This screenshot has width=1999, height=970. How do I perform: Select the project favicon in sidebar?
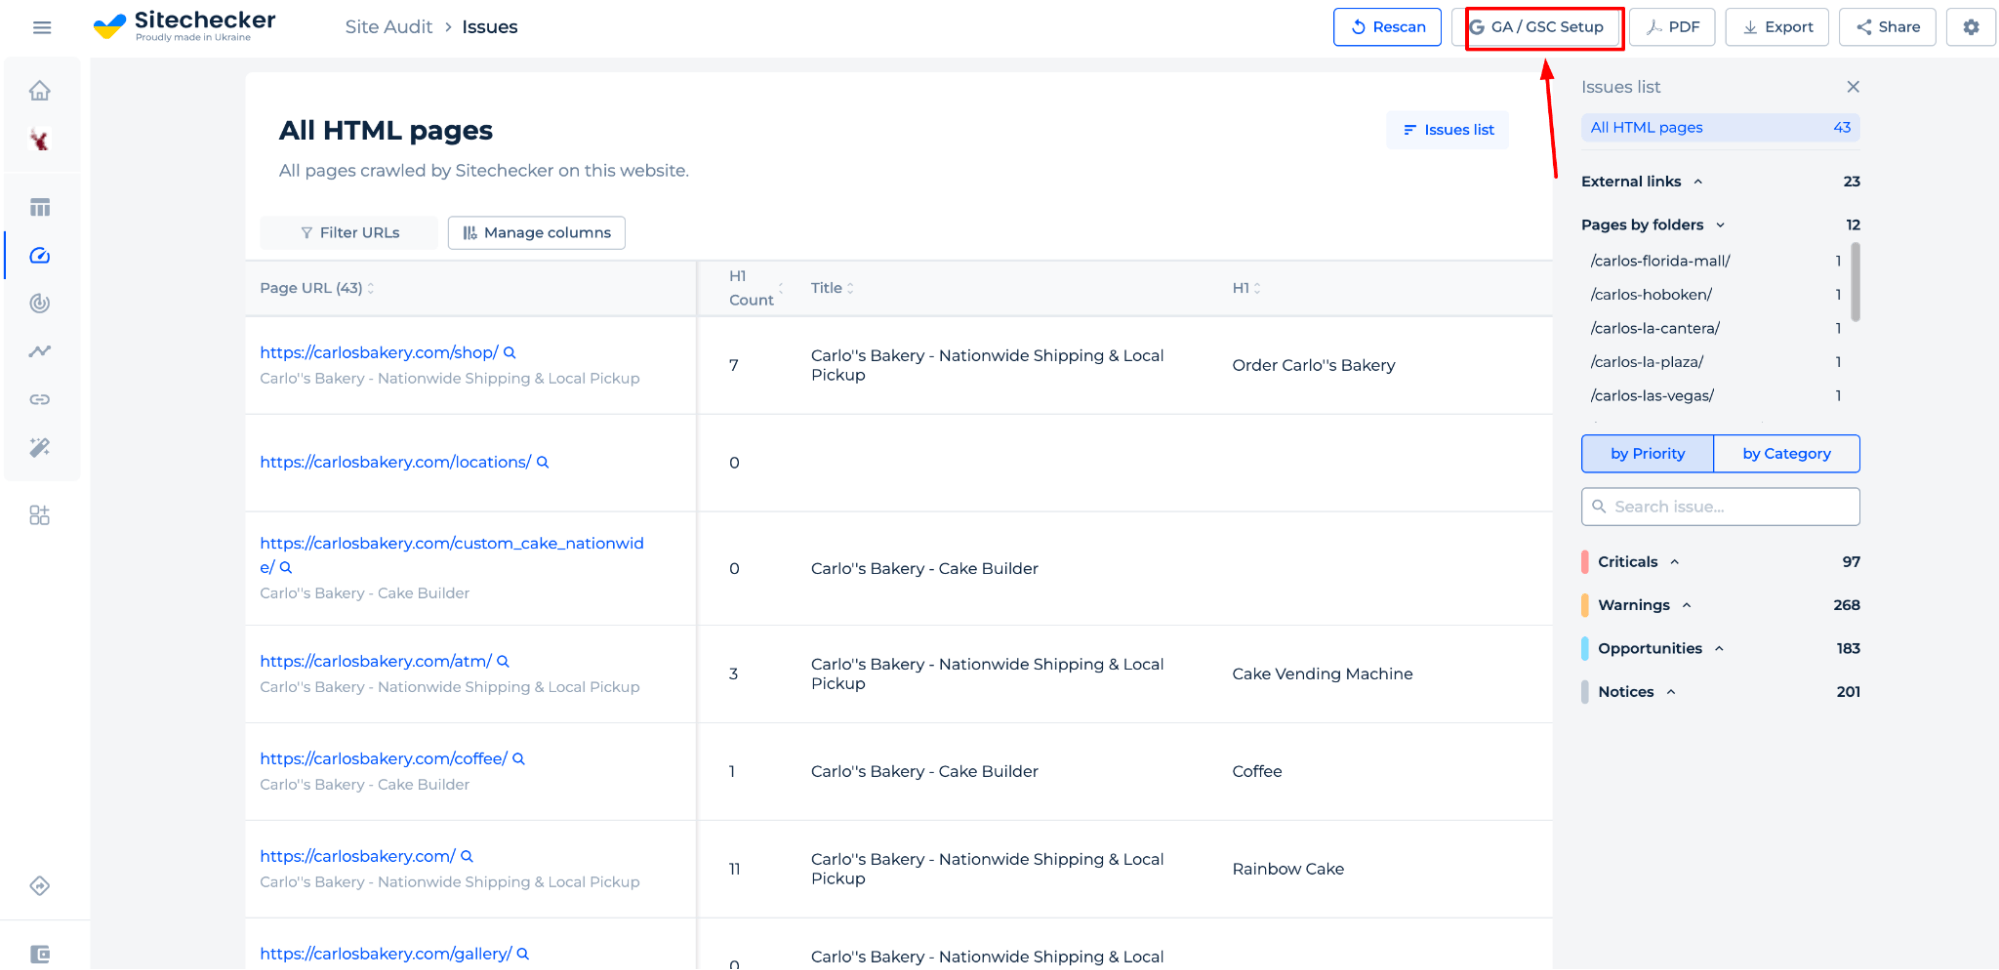[40, 140]
